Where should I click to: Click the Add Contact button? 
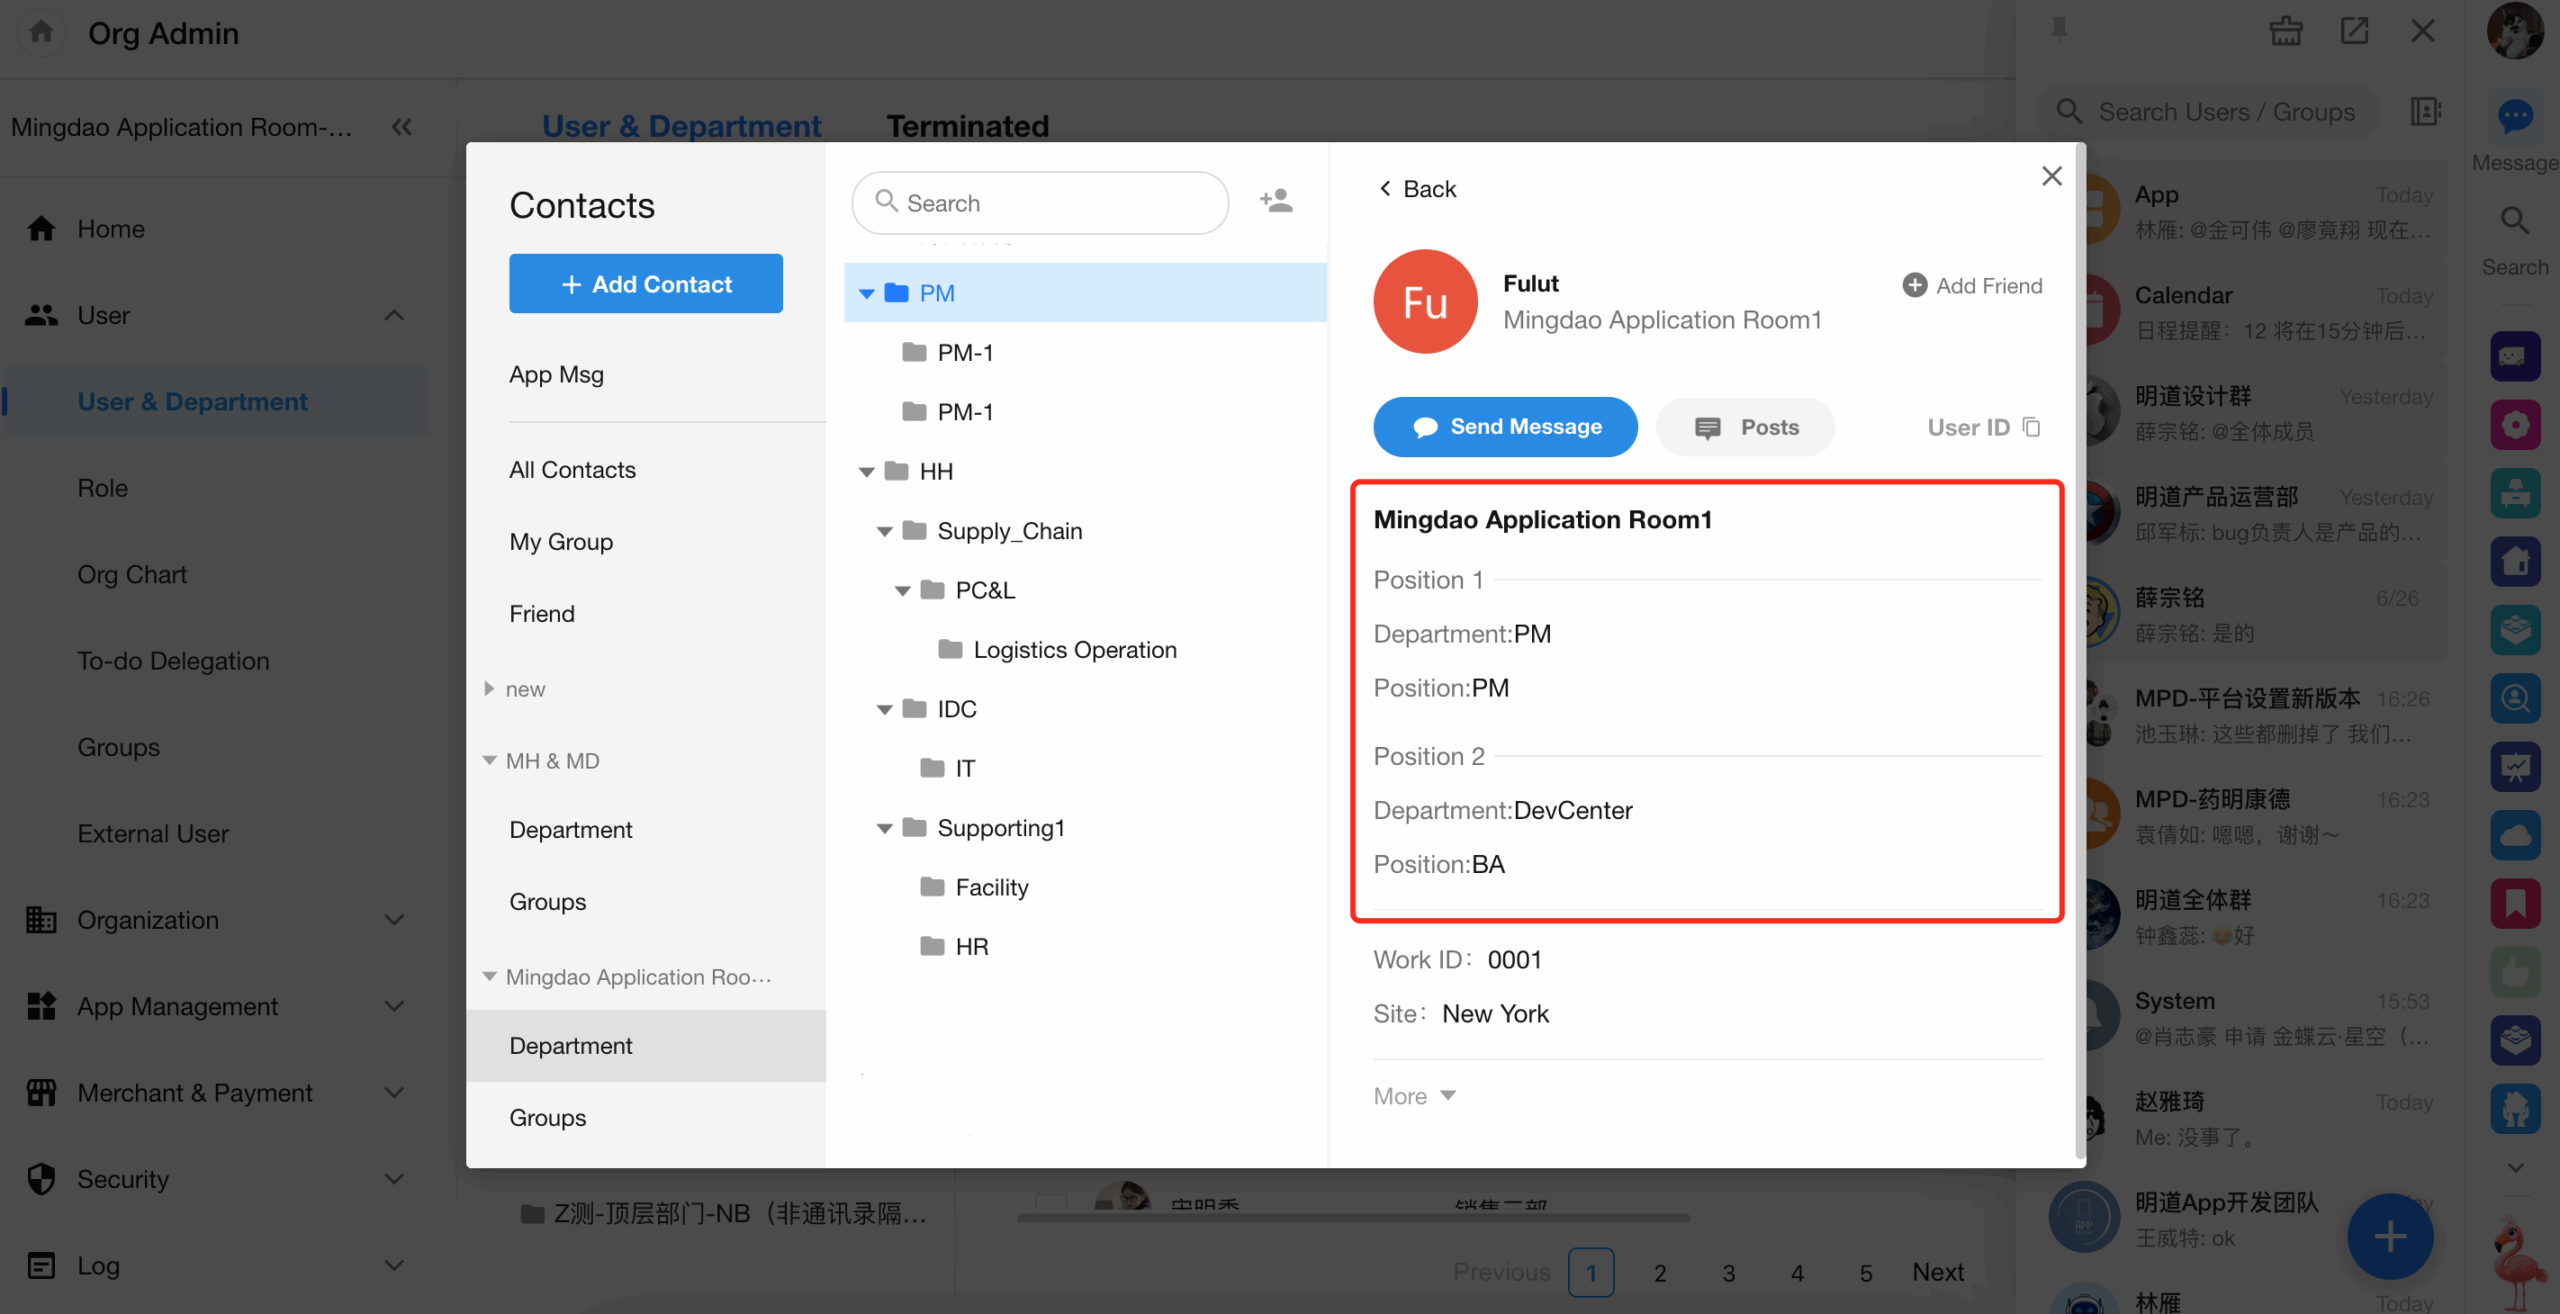coord(646,284)
